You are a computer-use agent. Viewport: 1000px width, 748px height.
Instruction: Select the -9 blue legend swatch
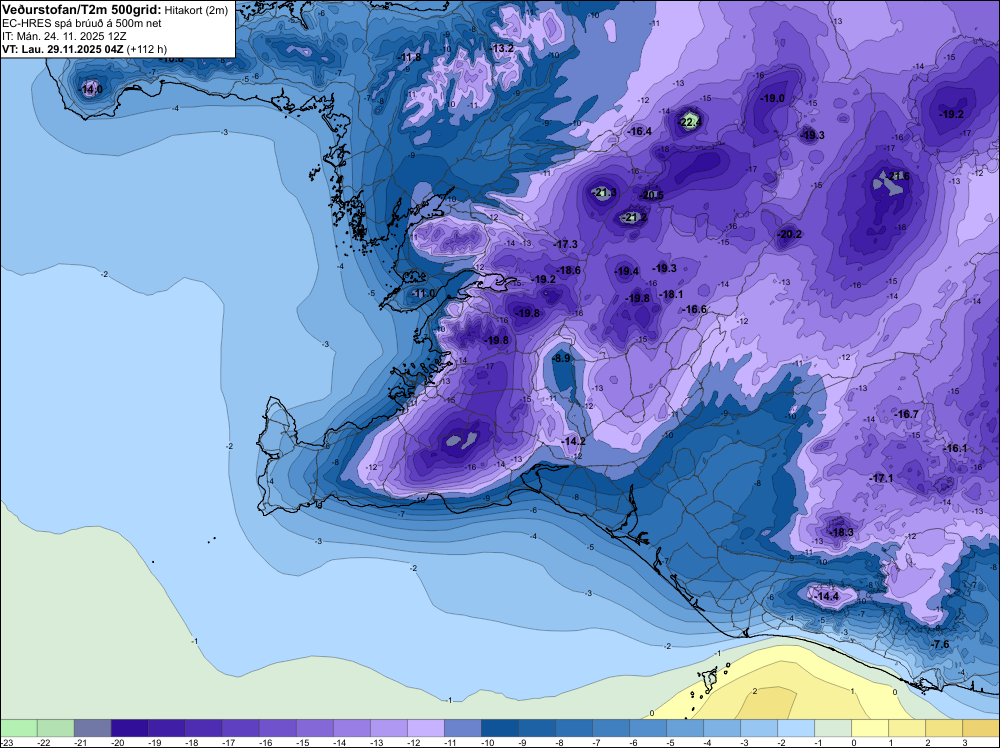tap(536, 728)
